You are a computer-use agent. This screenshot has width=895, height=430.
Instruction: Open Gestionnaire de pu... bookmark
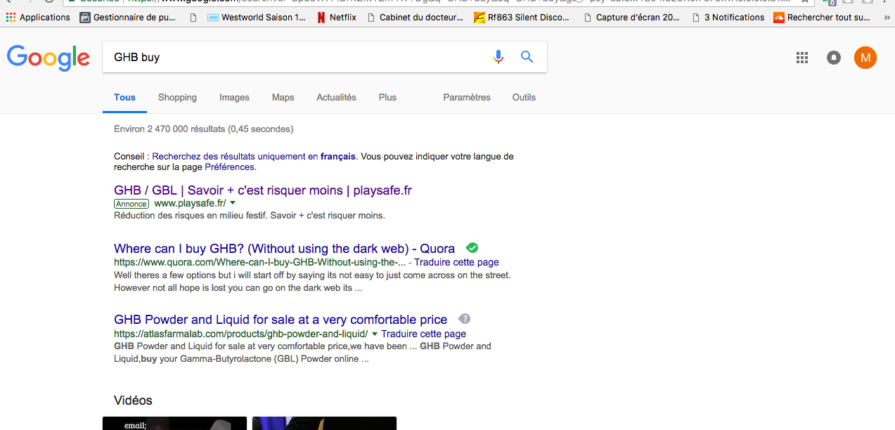(127, 18)
